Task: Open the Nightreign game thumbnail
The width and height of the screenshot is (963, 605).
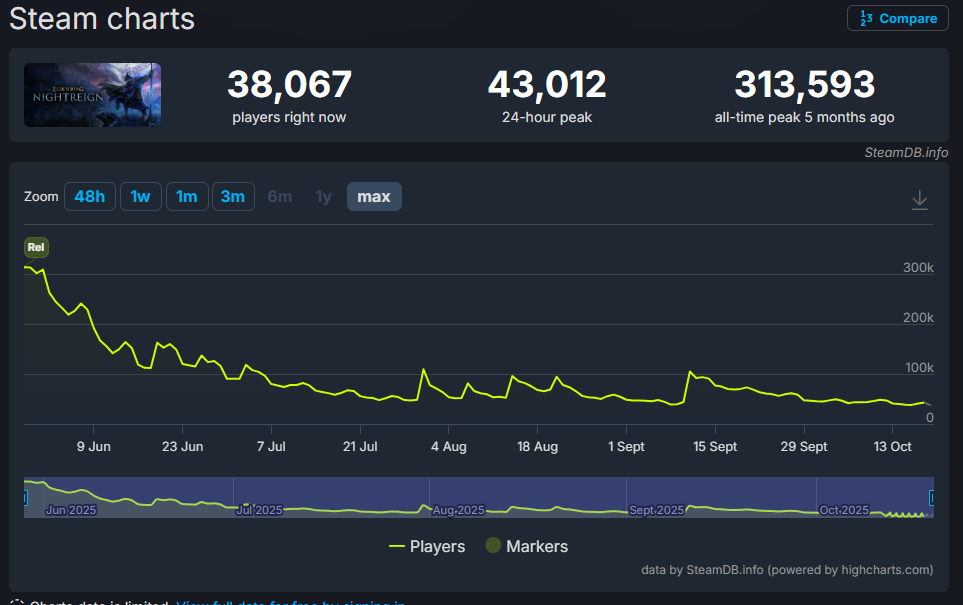Action: click(92, 95)
